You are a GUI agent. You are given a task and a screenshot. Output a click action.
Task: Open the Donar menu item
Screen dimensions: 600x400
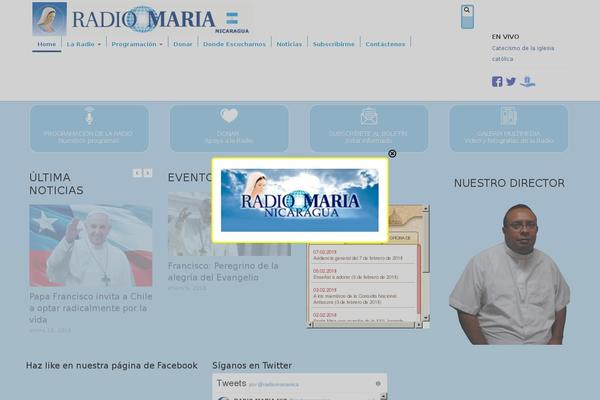[x=183, y=44]
